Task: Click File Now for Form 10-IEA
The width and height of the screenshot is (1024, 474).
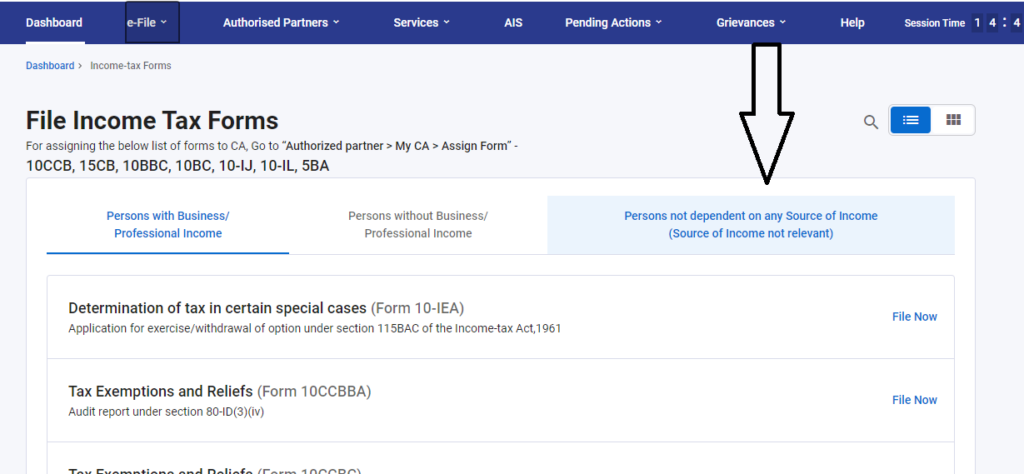Action: click(914, 317)
